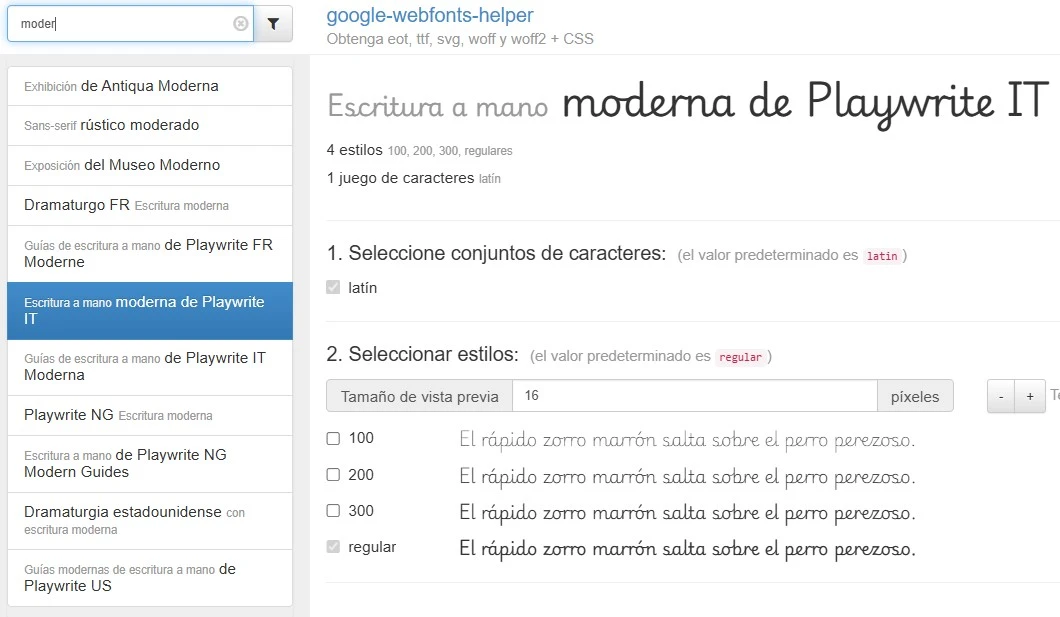Screen dimensions: 1060x617
Task: Clear the search field with the X icon
Action: (x=241, y=24)
